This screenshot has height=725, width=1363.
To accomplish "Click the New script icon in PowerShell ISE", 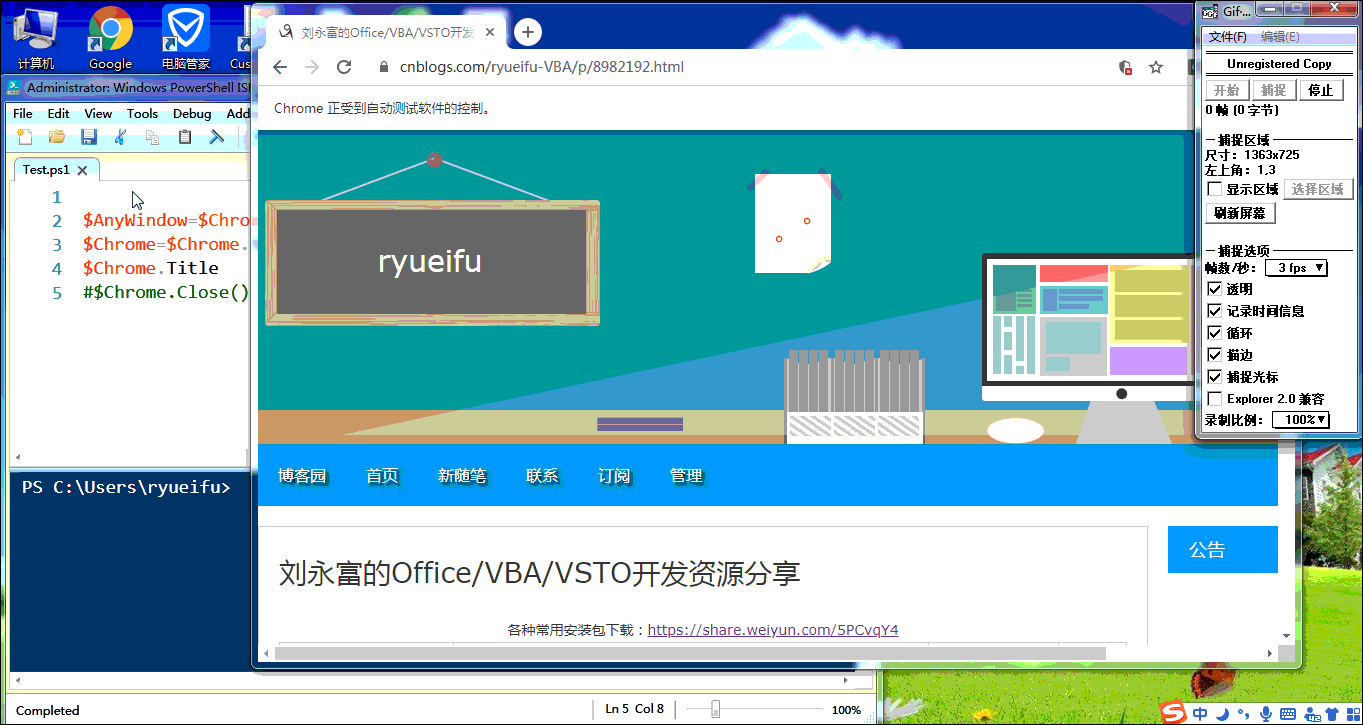I will (25, 137).
